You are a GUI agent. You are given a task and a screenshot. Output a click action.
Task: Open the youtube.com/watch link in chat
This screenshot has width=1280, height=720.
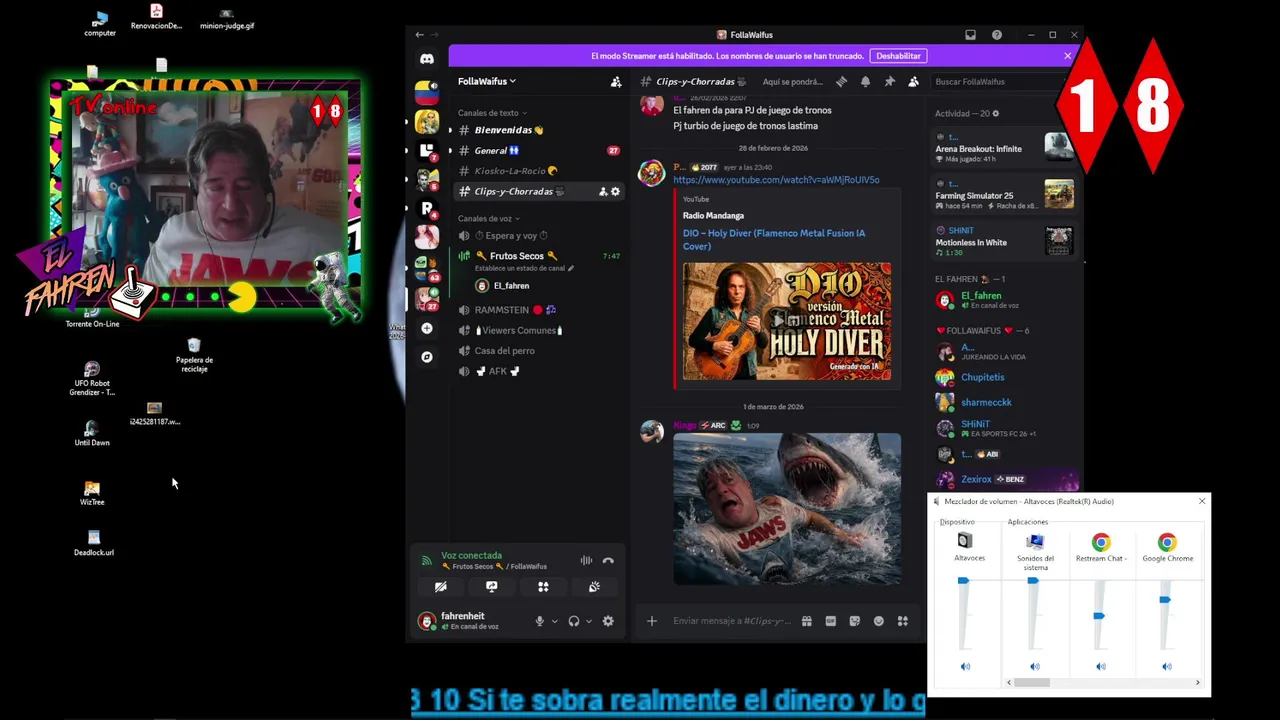(776, 180)
